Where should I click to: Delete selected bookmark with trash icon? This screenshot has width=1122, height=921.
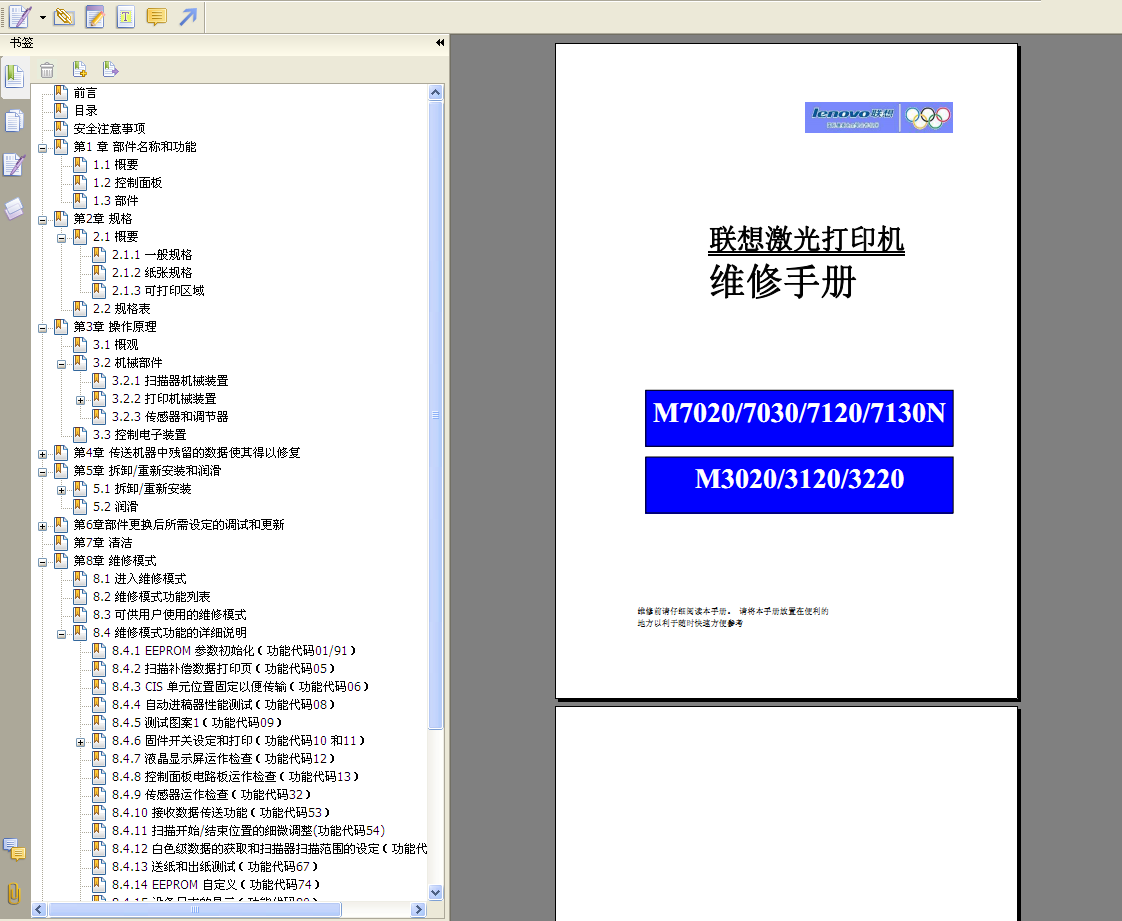coord(47,69)
